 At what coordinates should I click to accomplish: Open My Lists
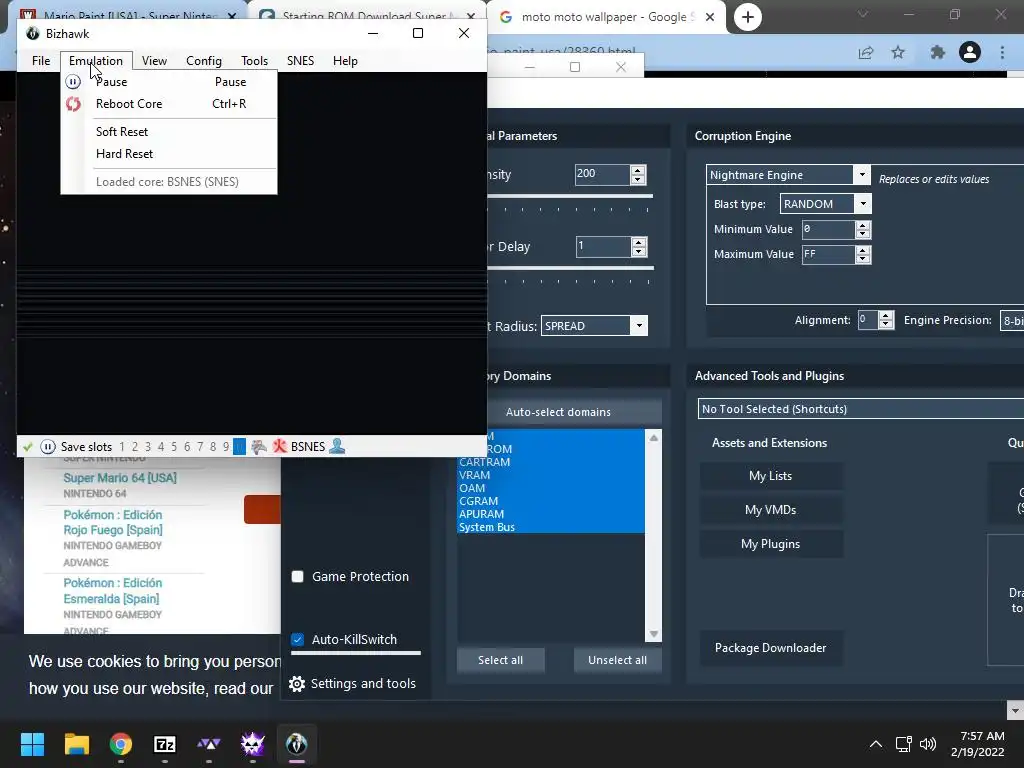771,476
